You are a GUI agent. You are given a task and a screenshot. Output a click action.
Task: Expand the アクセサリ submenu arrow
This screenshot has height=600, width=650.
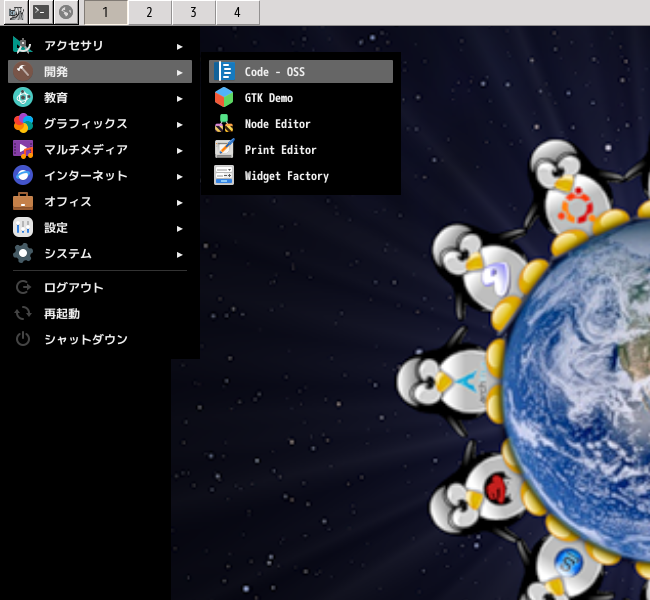click(179, 46)
